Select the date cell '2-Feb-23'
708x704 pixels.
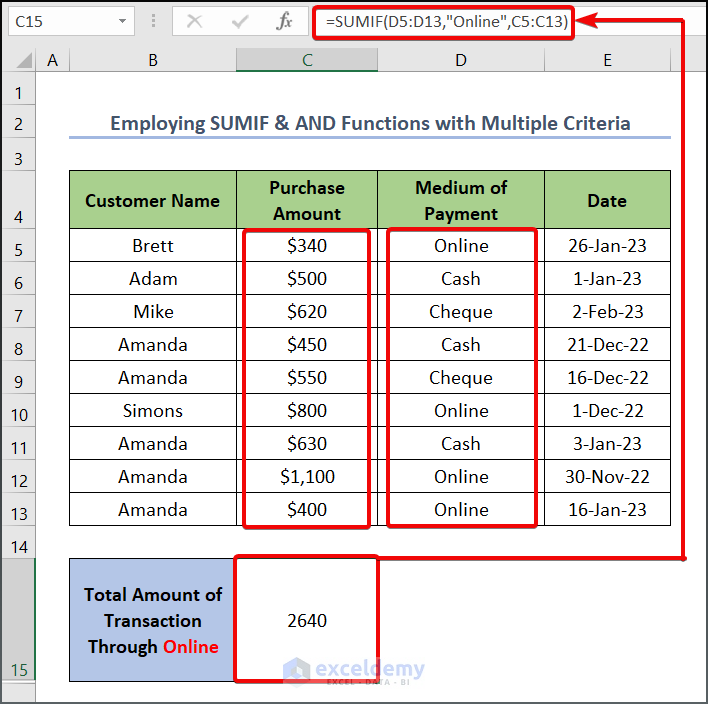coord(607,311)
